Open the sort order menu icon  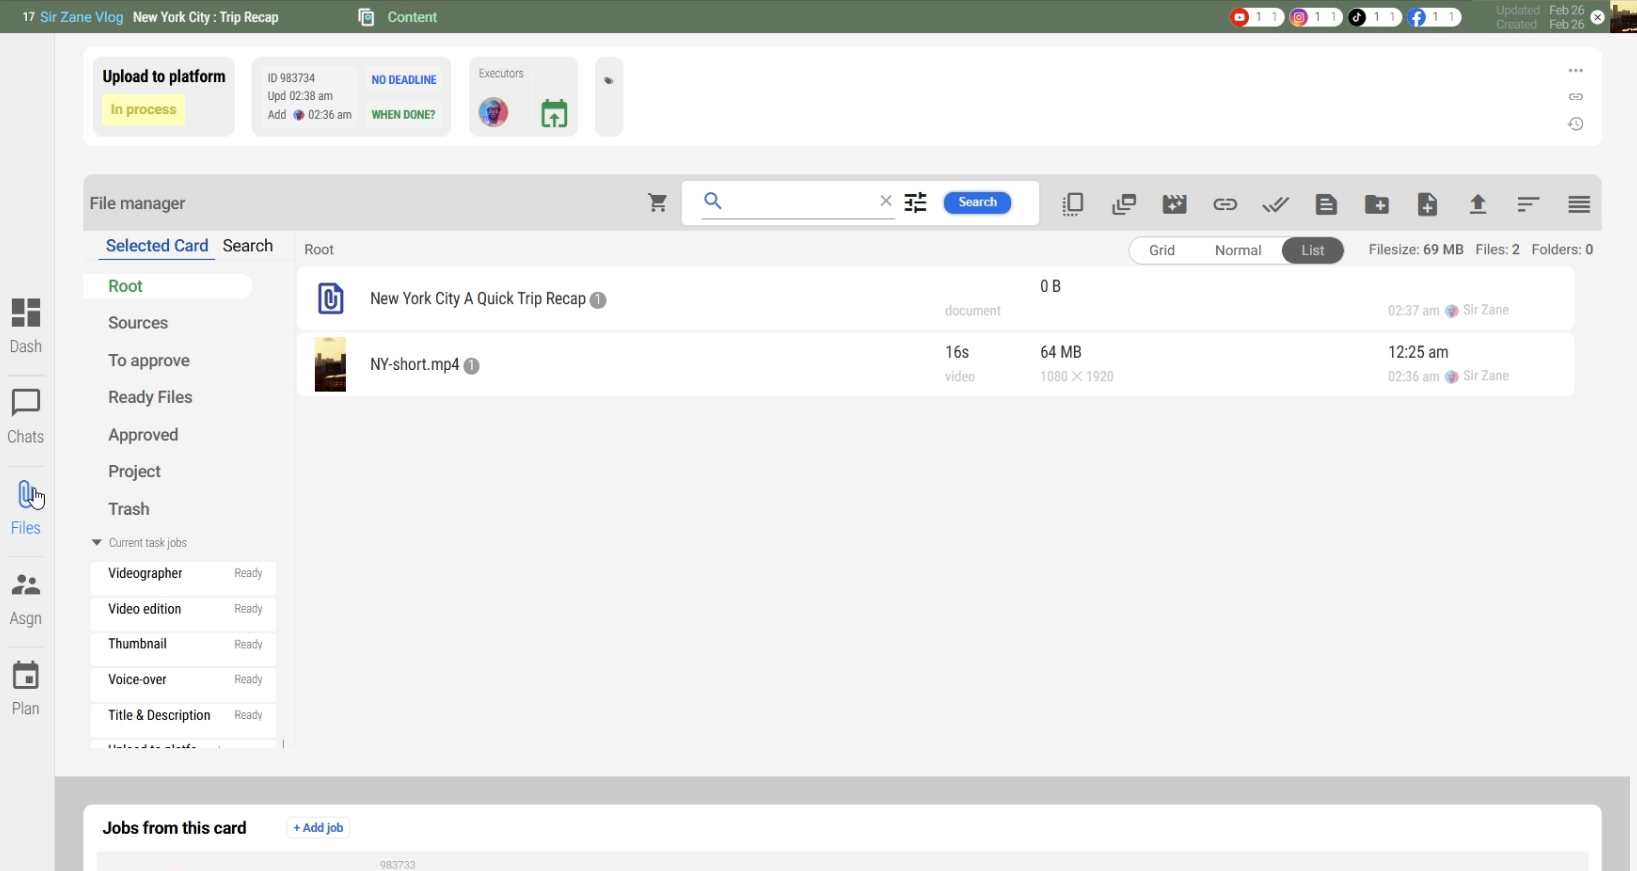[1527, 205]
